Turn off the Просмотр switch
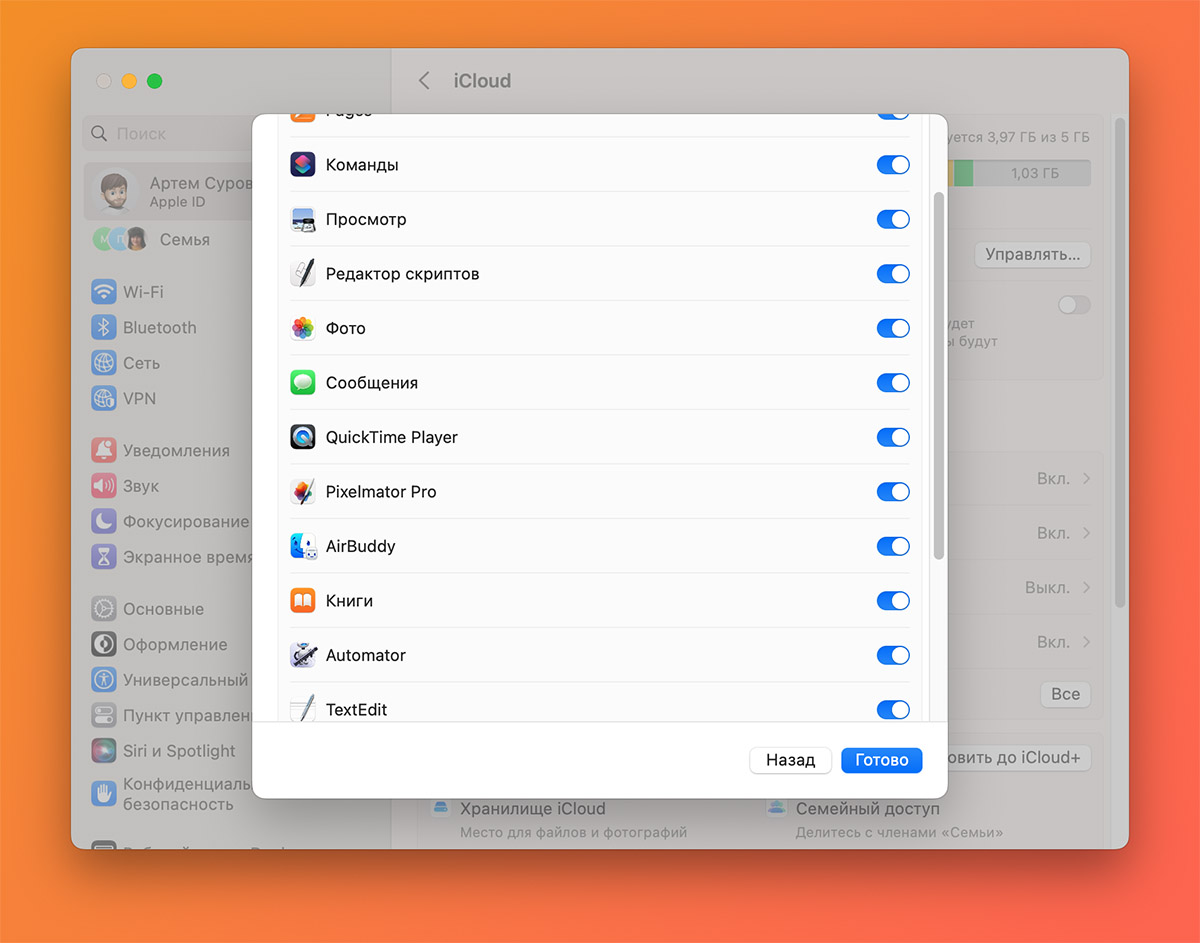This screenshot has width=1200, height=943. click(893, 219)
